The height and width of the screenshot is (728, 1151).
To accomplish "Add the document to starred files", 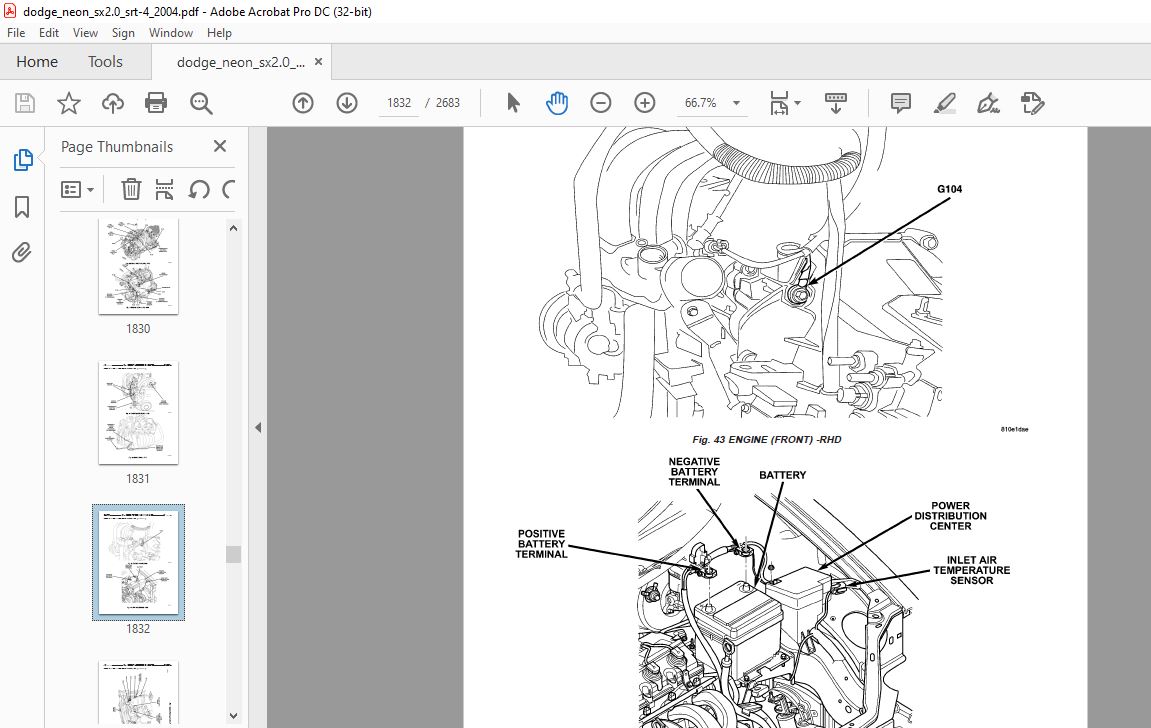I will 69,103.
